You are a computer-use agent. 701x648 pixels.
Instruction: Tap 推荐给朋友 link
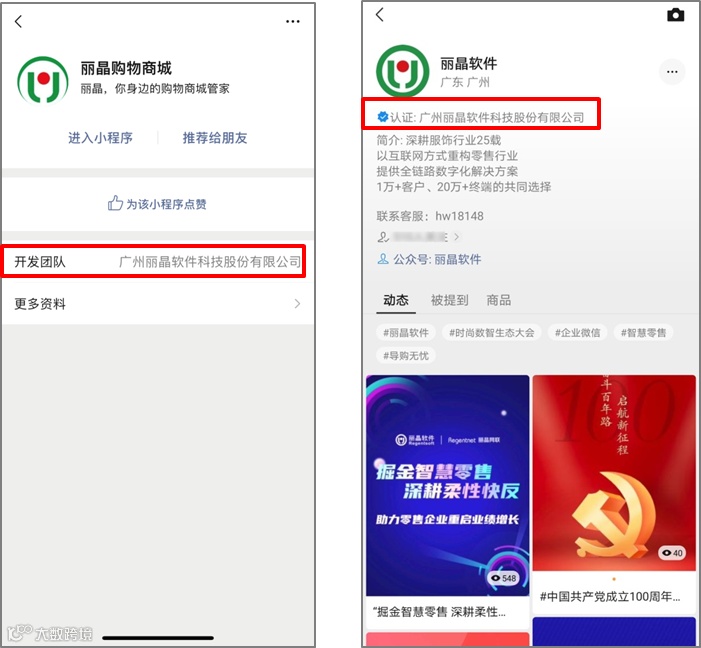[215, 138]
